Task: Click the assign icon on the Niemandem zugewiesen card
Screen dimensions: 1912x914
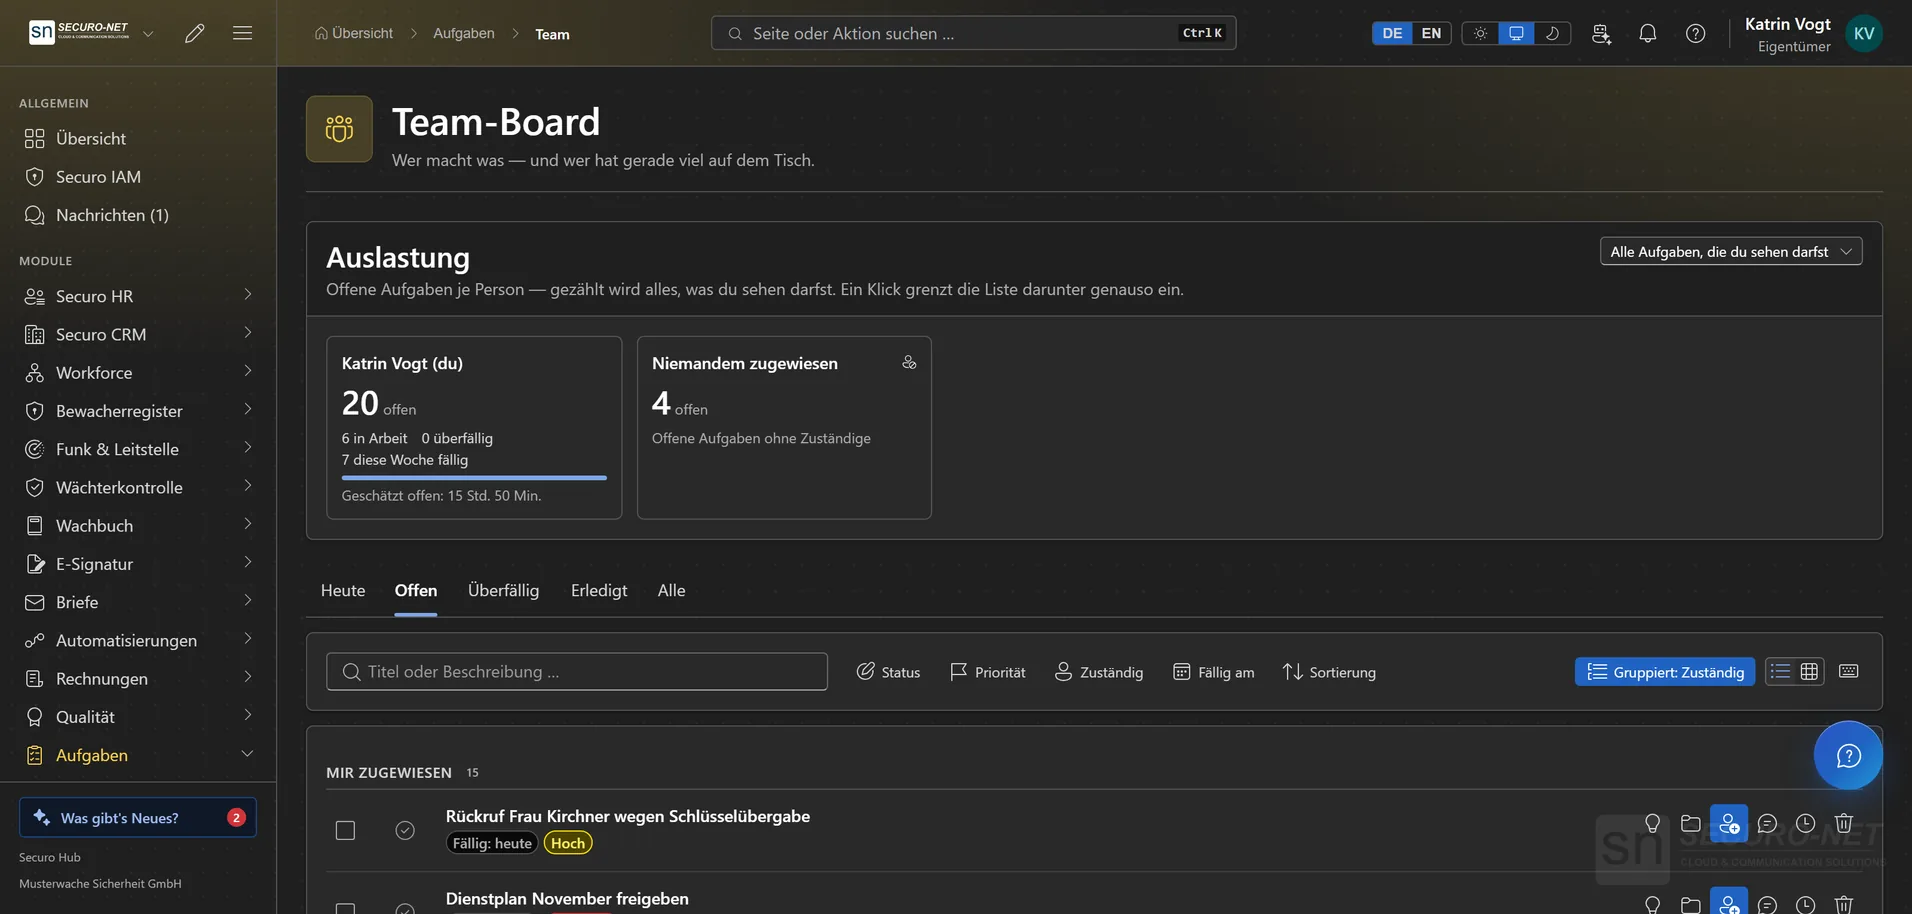Action: point(909,362)
